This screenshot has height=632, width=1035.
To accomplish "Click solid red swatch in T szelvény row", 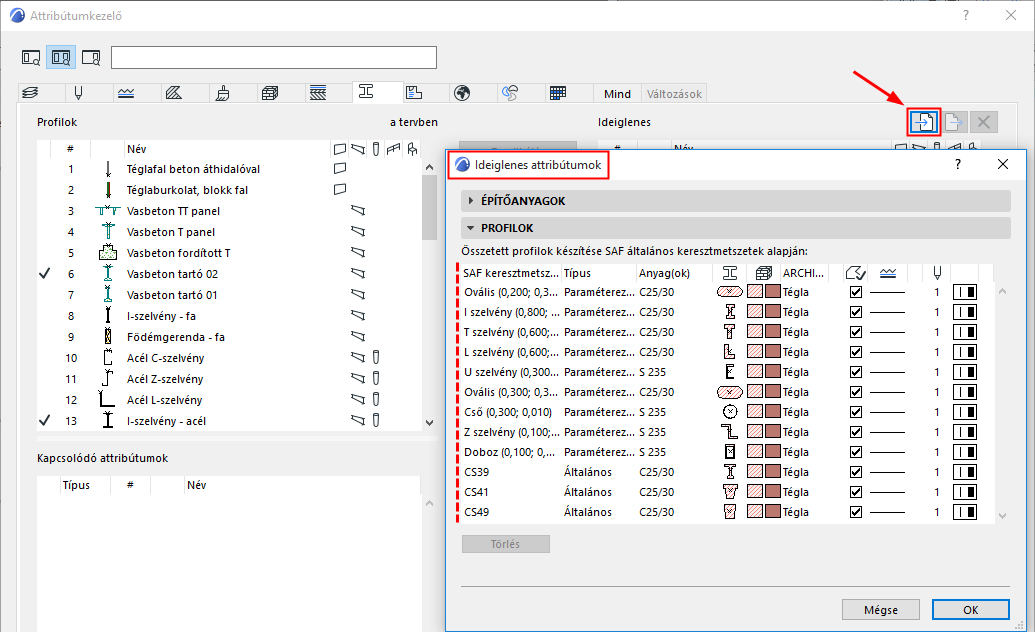I will tap(772, 332).
